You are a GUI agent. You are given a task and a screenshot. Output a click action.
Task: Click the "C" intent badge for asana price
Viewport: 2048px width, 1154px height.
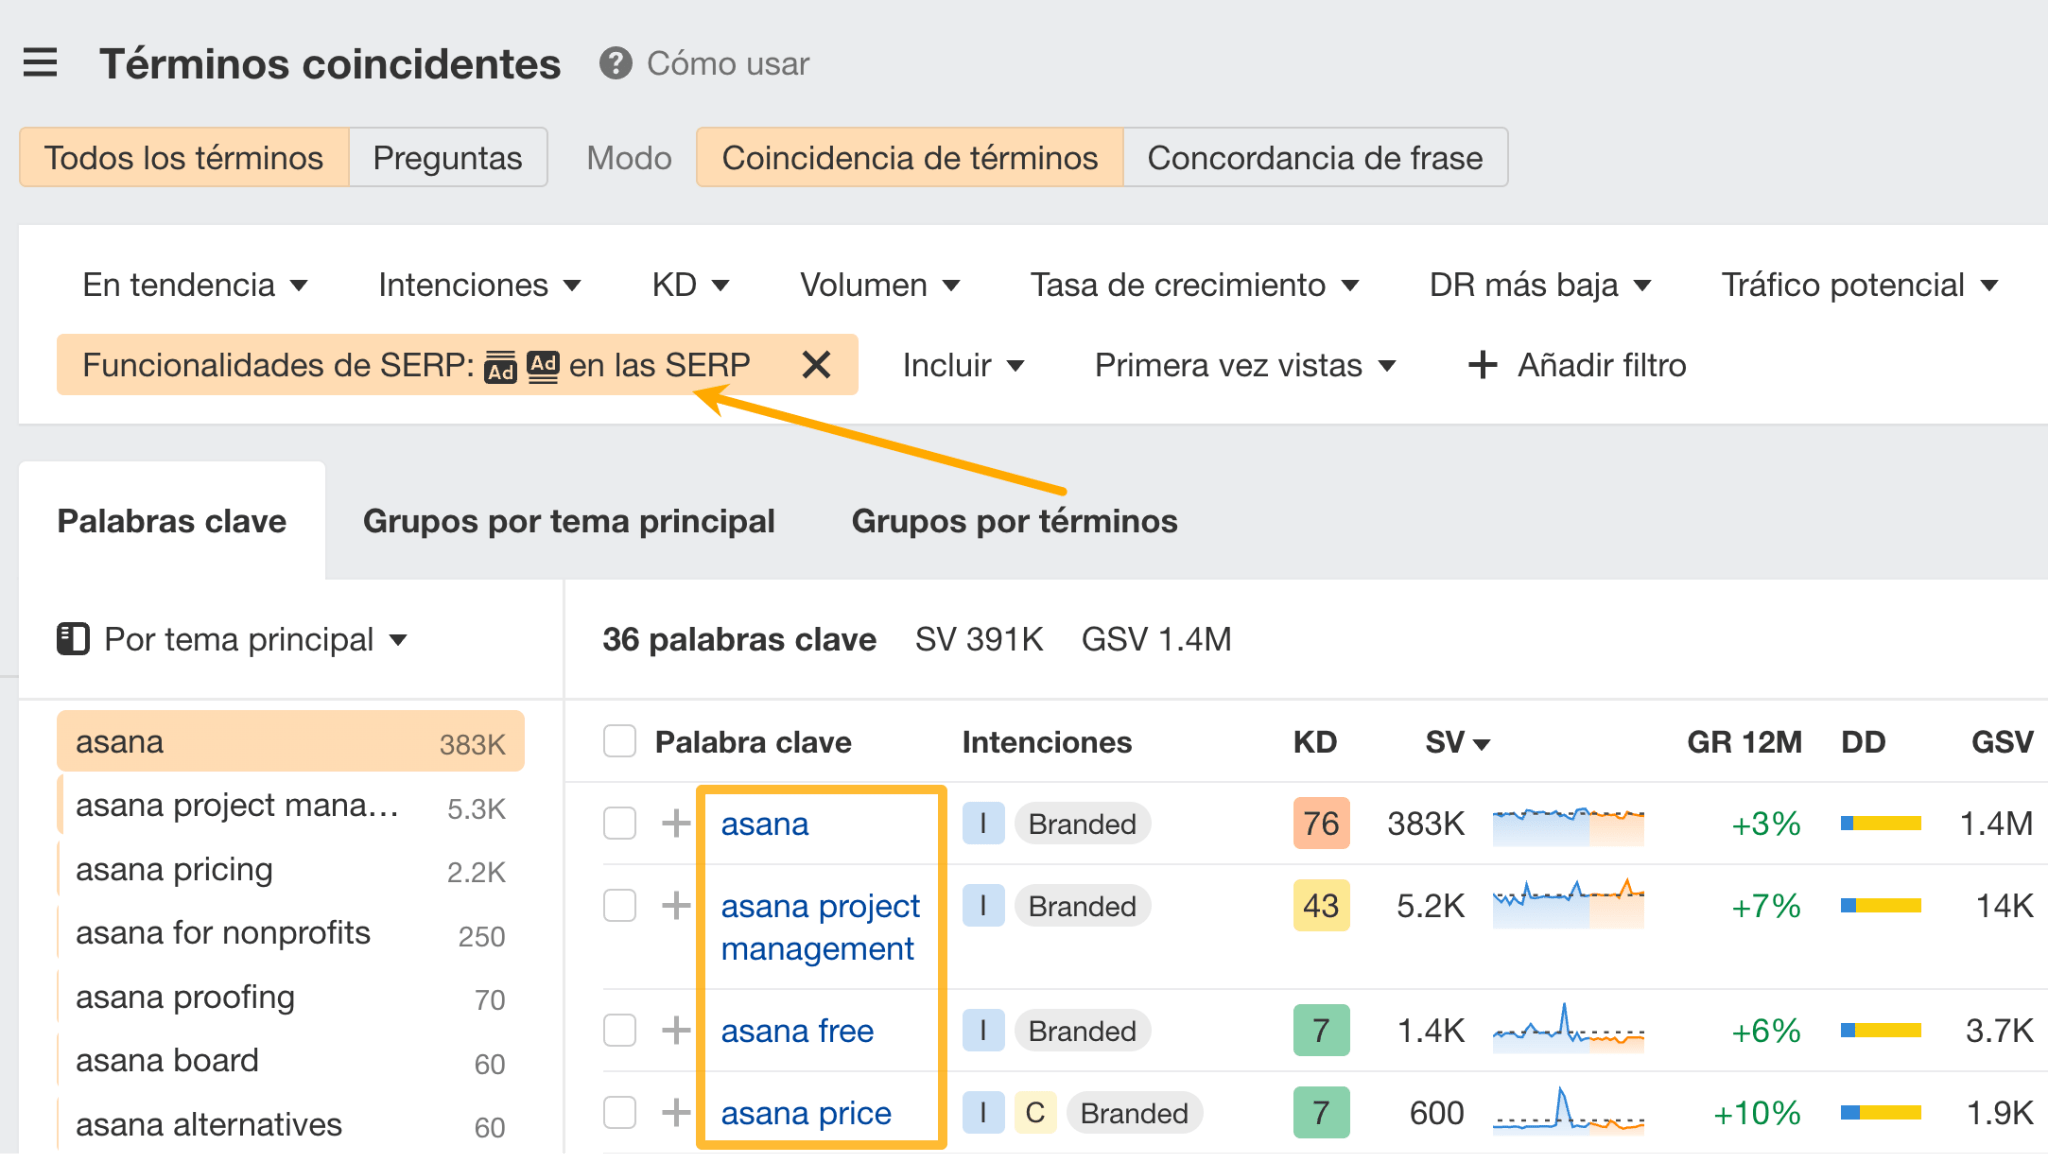pyautogui.click(x=1036, y=1112)
